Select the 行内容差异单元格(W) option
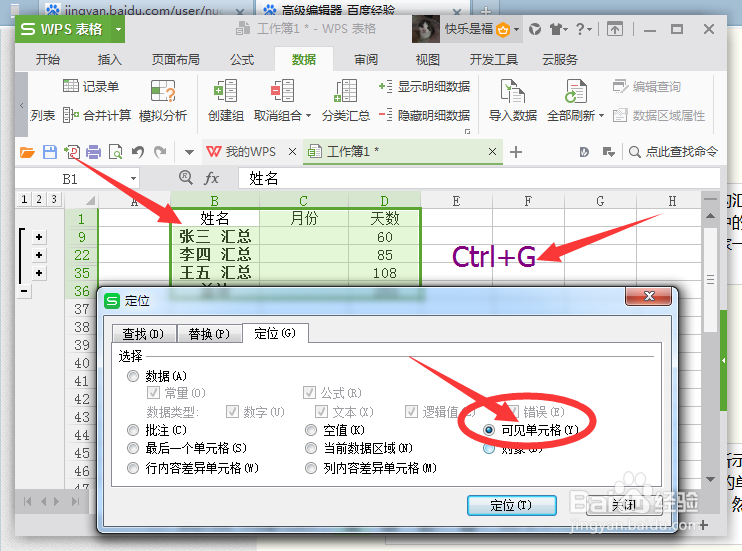The height and width of the screenshot is (551, 742). point(133,468)
